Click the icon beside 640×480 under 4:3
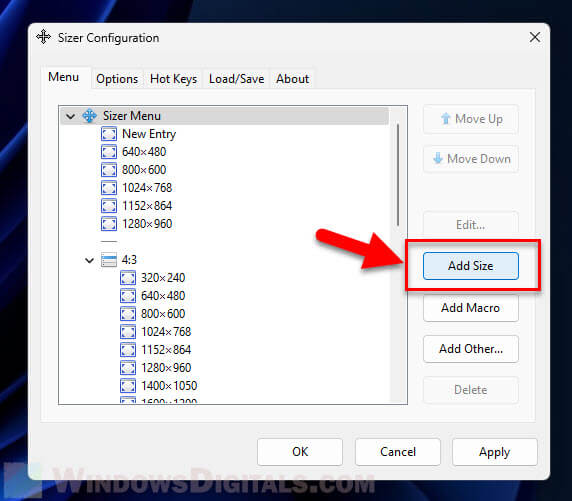 coord(128,296)
